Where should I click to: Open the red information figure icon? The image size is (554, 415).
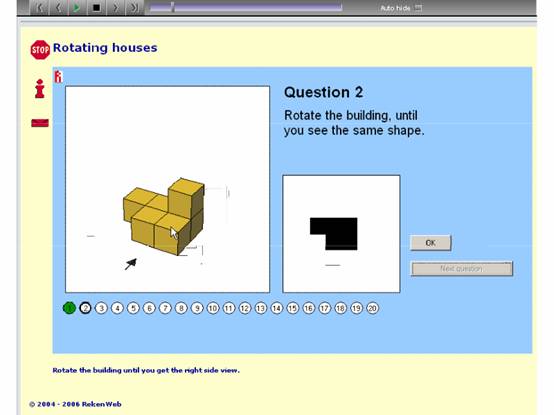40,88
